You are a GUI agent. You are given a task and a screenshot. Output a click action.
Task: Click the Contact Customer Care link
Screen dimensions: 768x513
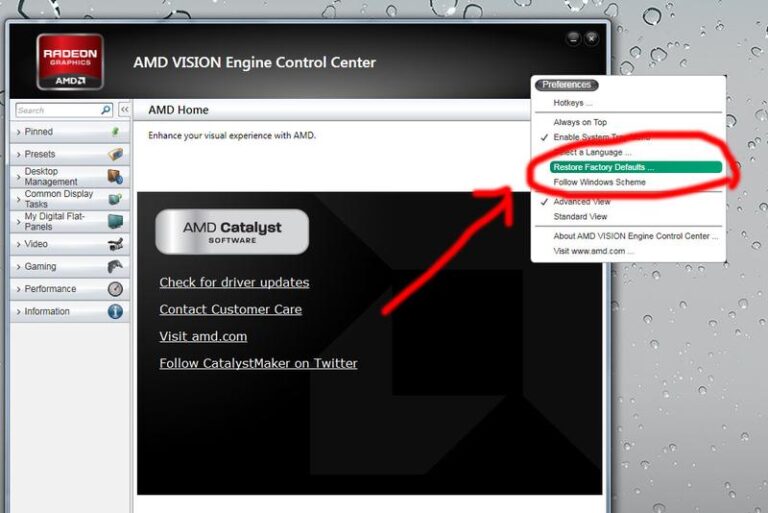point(230,310)
